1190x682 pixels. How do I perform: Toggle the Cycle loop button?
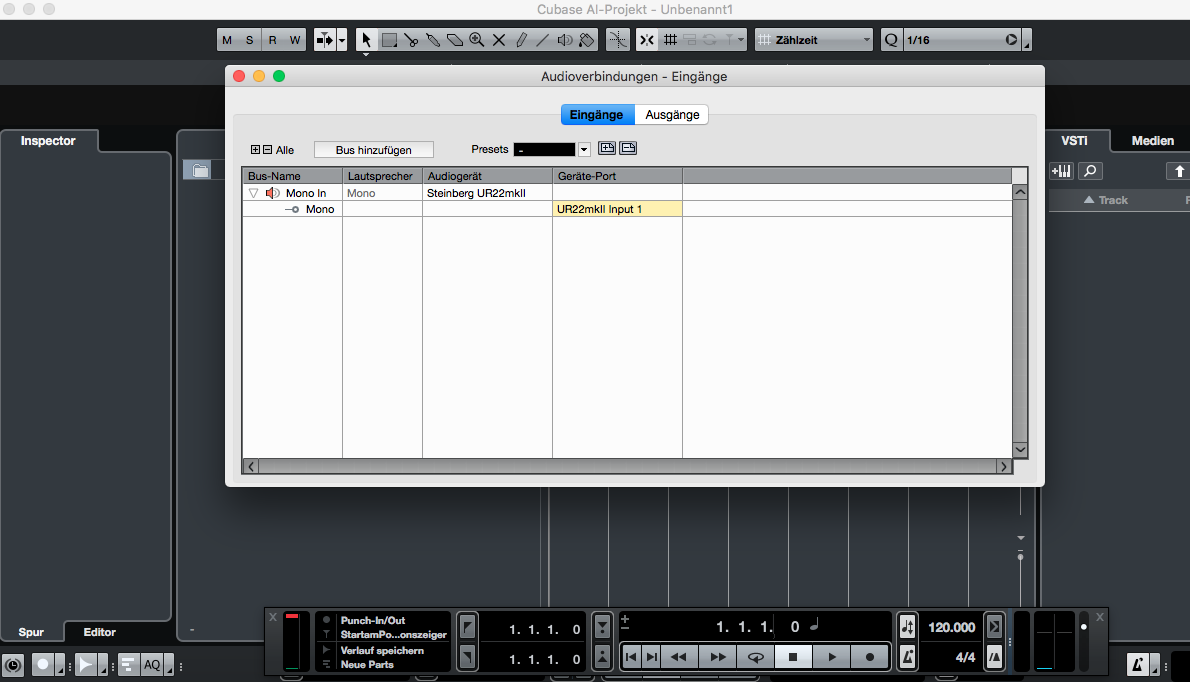point(755,657)
